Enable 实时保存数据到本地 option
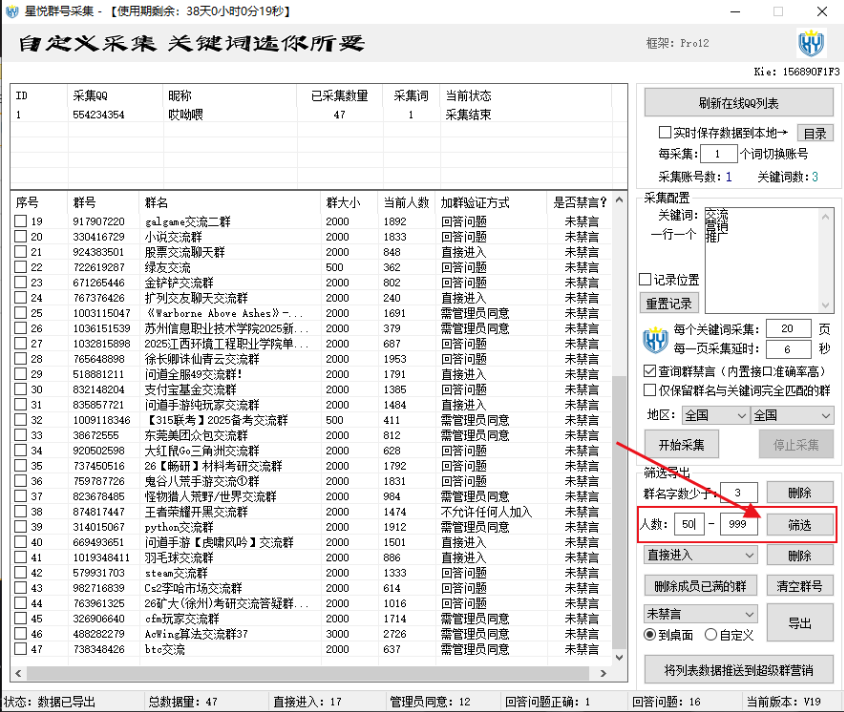844x712 pixels. (664, 132)
